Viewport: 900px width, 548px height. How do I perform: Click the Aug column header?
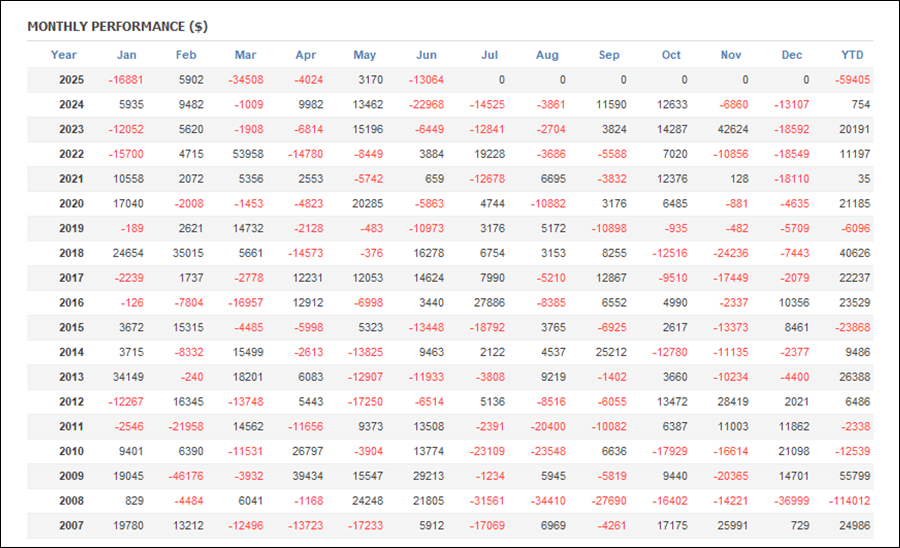(x=547, y=55)
